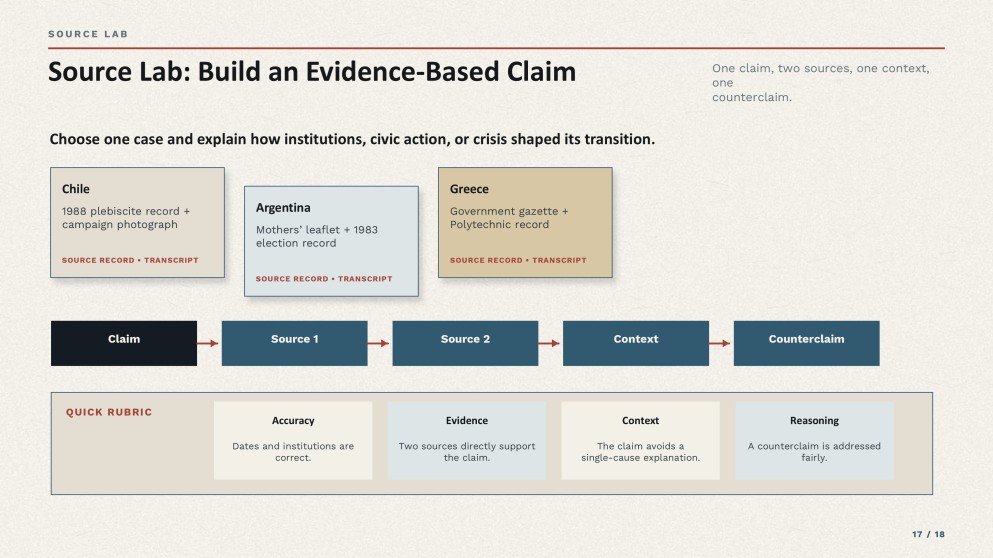Click the Source 2 step box
Screen dimensions: 993x558
pos(465,343)
